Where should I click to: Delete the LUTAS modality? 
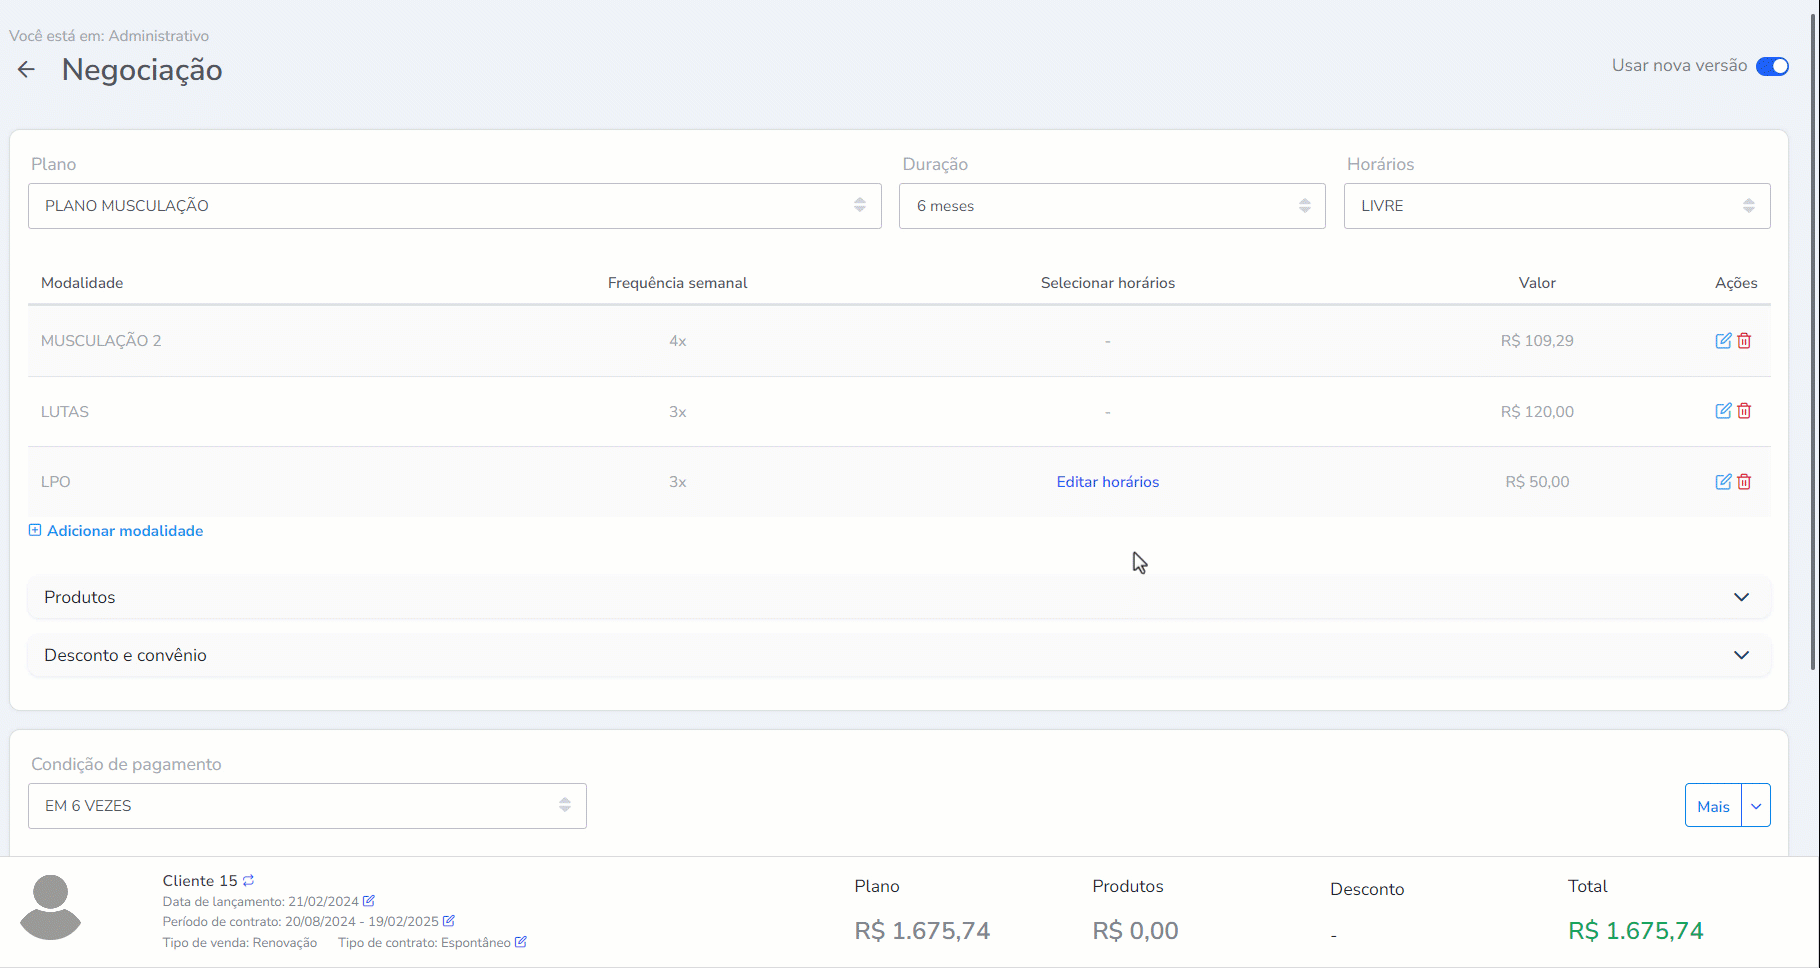1744,411
